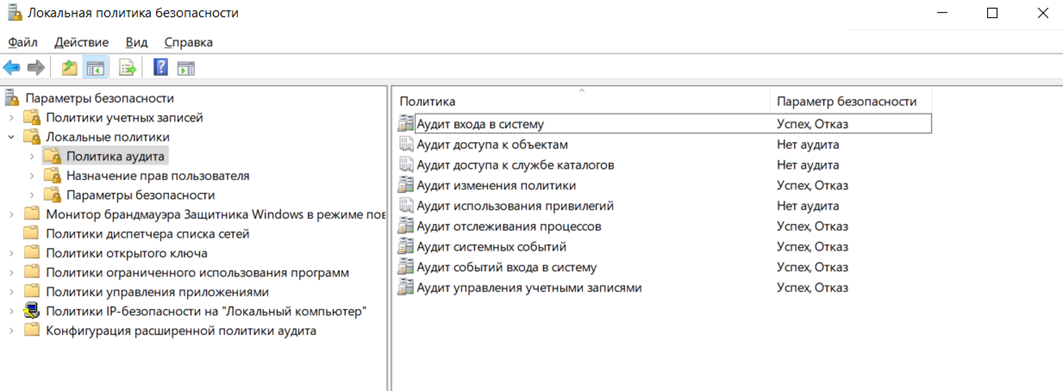Click the Forward arrow toolbar icon

coord(36,68)
